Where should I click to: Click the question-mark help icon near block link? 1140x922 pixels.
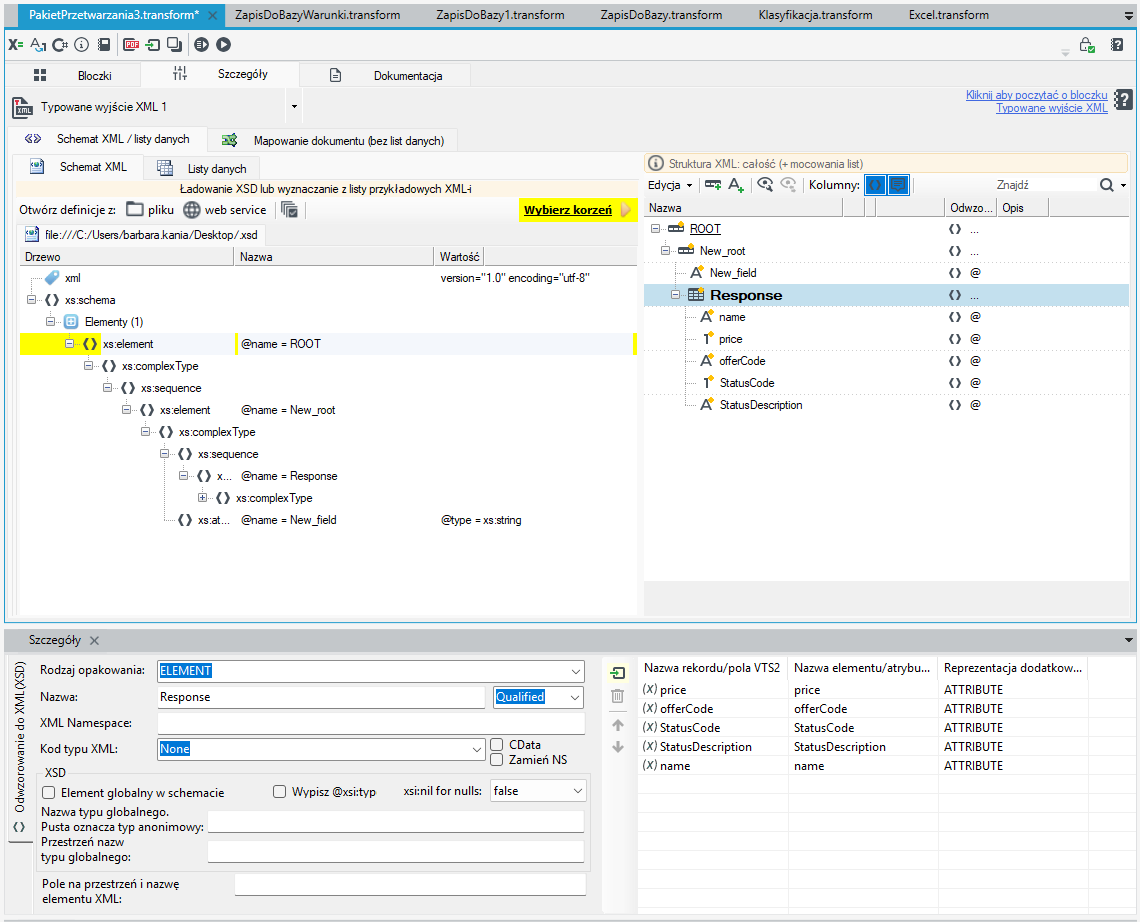(1123, 100)
